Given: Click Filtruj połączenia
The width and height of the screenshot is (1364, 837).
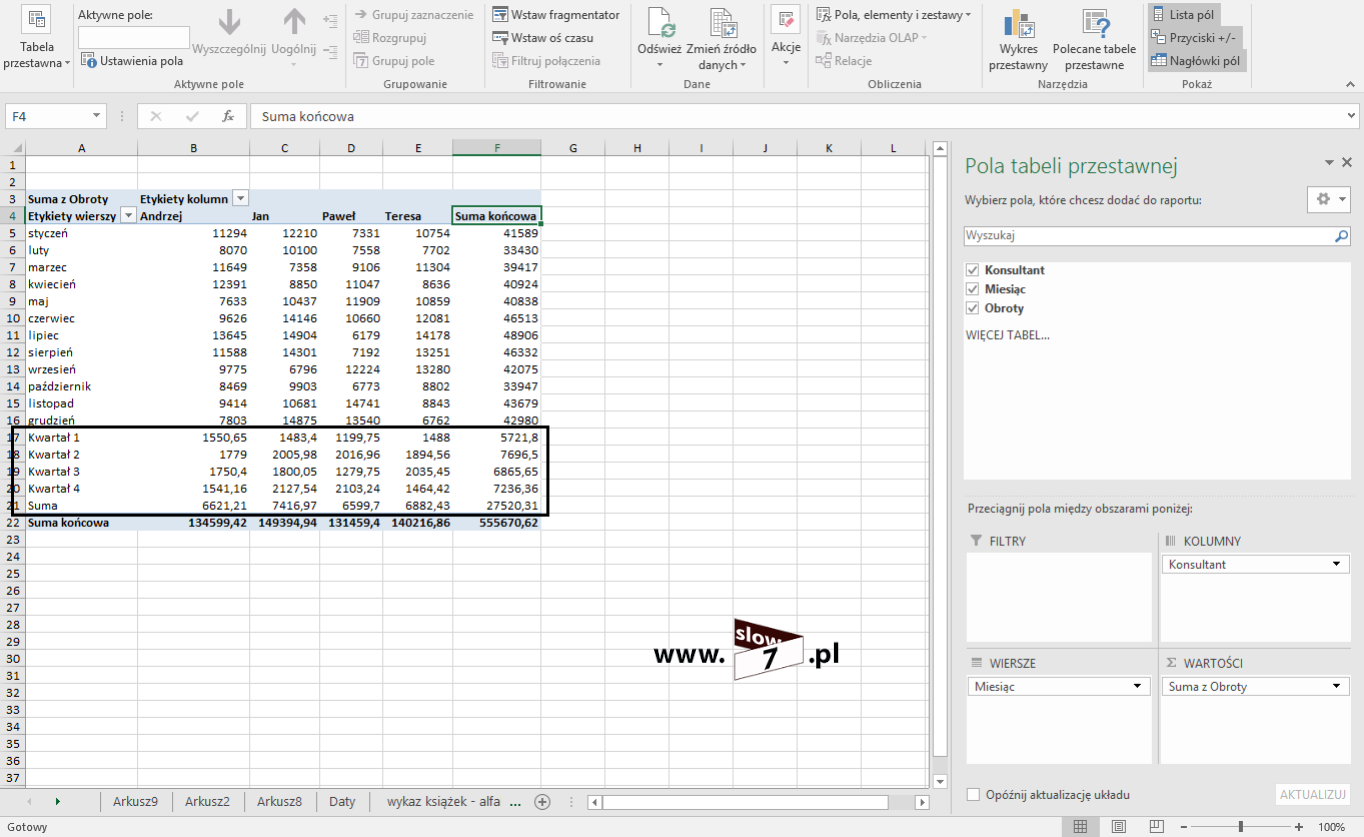Looking at the screenshot, I should [x=546, y=61].
